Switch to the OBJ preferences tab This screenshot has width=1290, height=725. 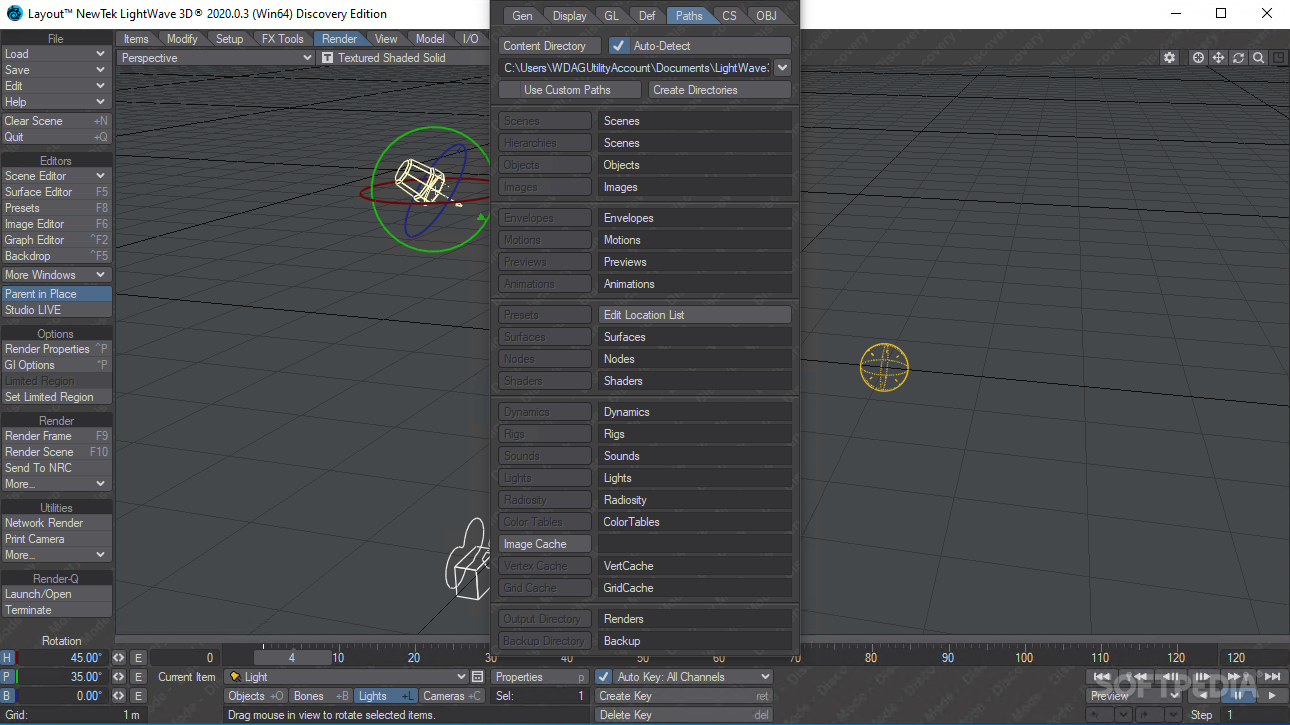point(766,16)
